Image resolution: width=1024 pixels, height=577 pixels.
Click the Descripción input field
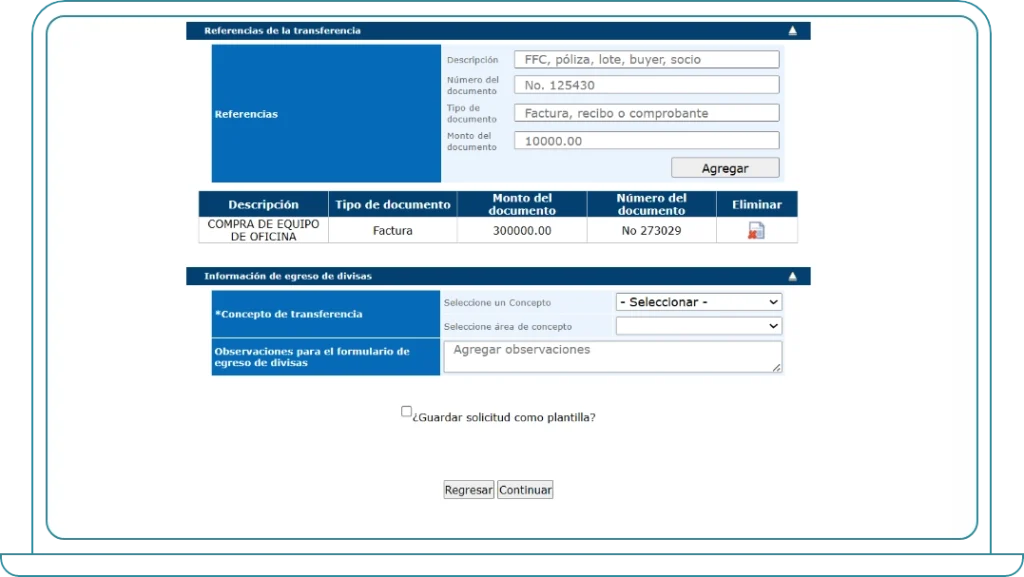click(645, 59)
